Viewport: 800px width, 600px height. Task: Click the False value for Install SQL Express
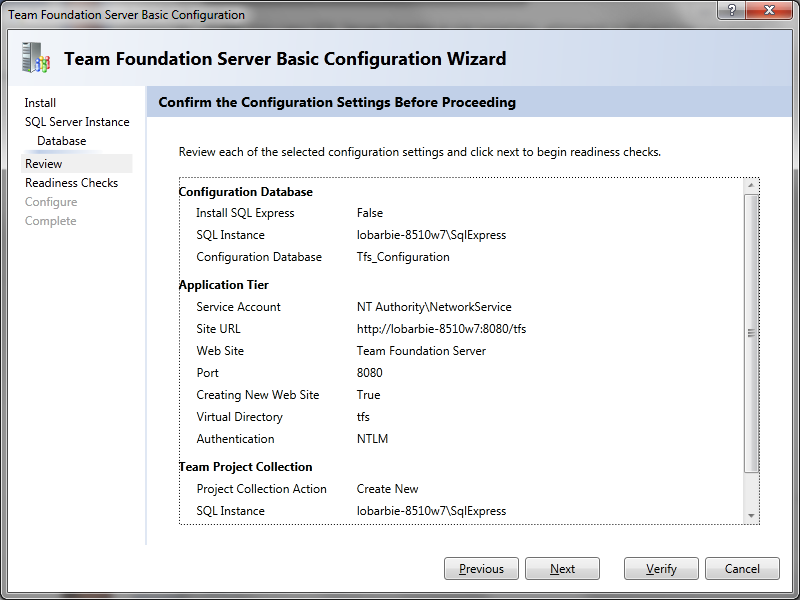(370, 213)
